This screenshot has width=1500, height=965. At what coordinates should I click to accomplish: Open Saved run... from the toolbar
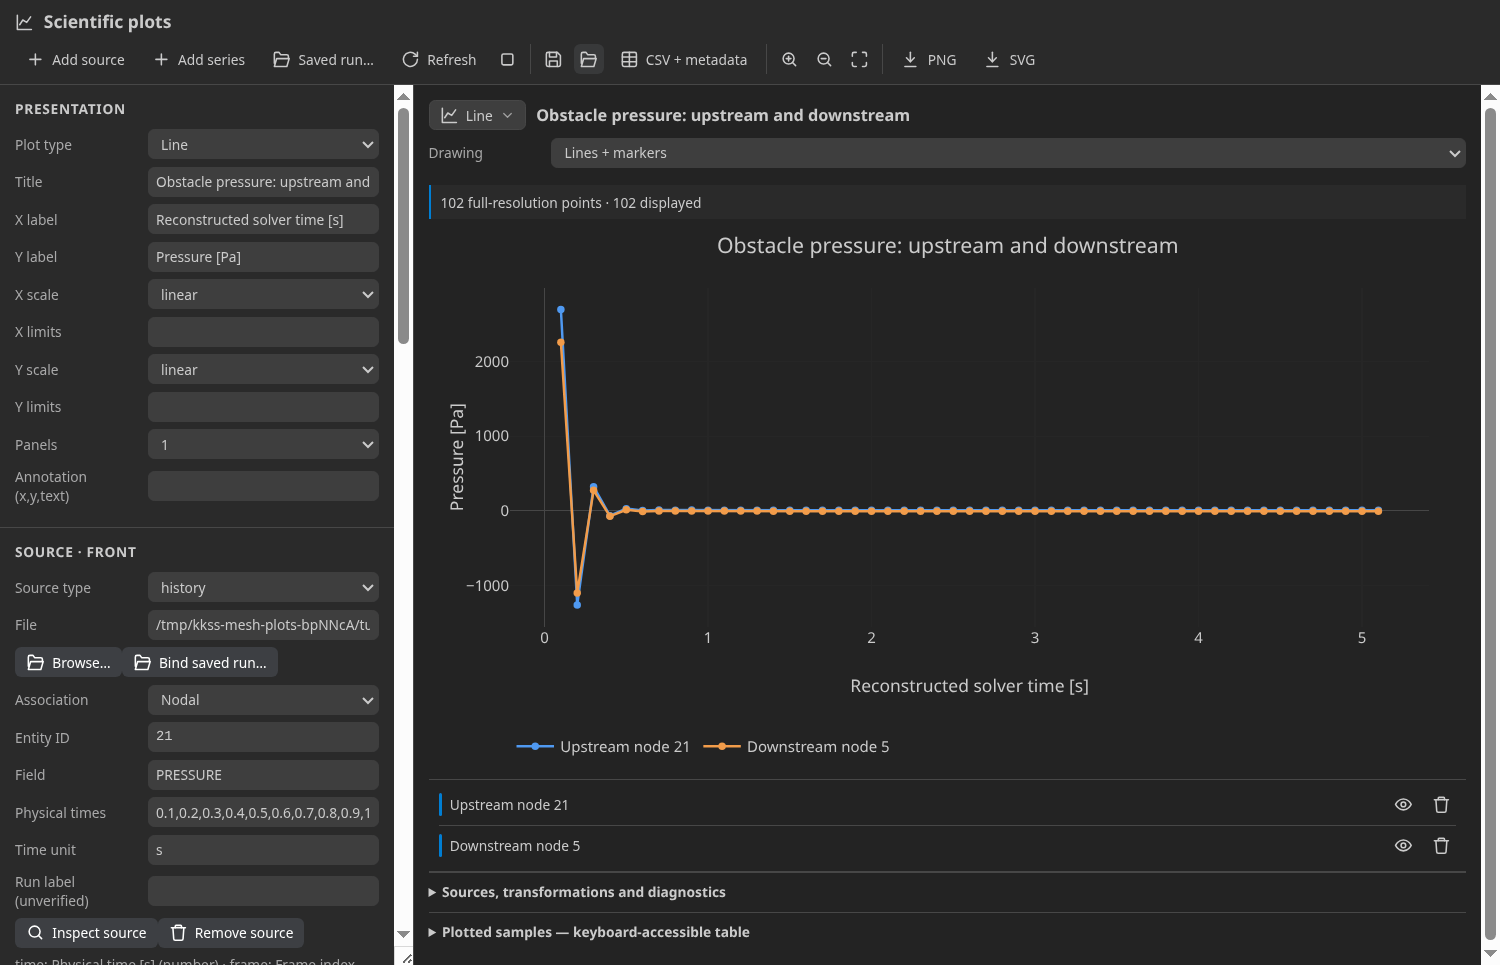click(323, 60)
